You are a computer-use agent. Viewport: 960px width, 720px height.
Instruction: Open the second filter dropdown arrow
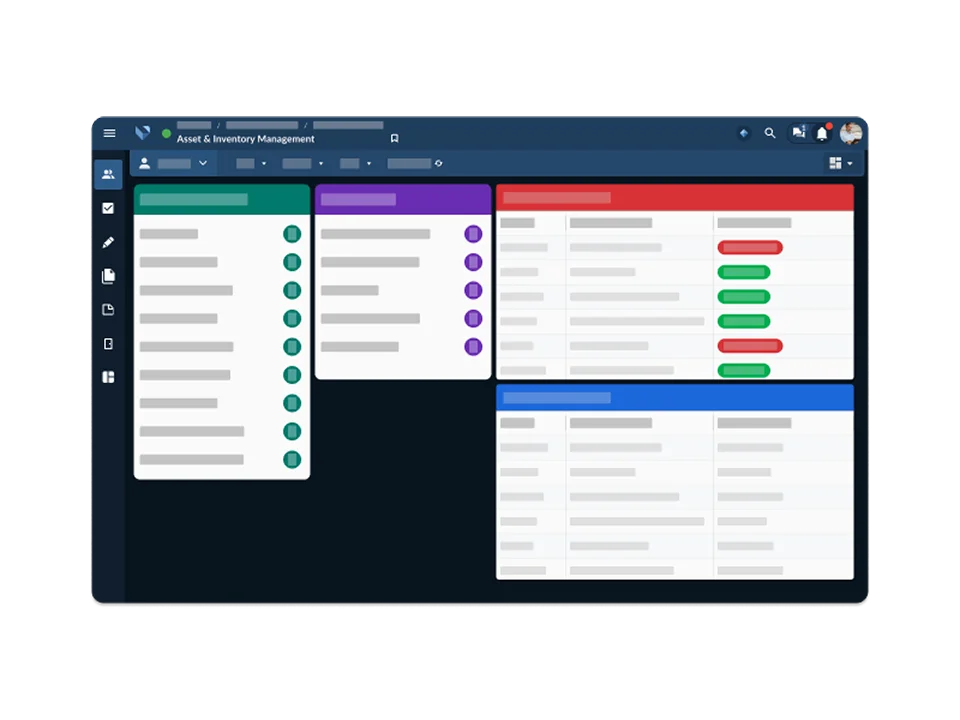point(321,163)
